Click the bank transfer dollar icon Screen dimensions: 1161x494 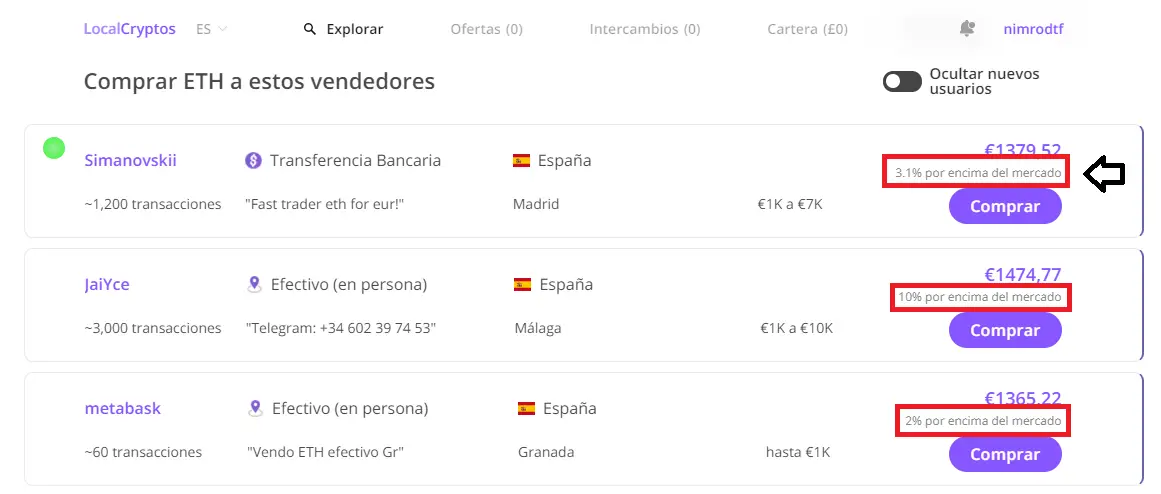point(254,161)
